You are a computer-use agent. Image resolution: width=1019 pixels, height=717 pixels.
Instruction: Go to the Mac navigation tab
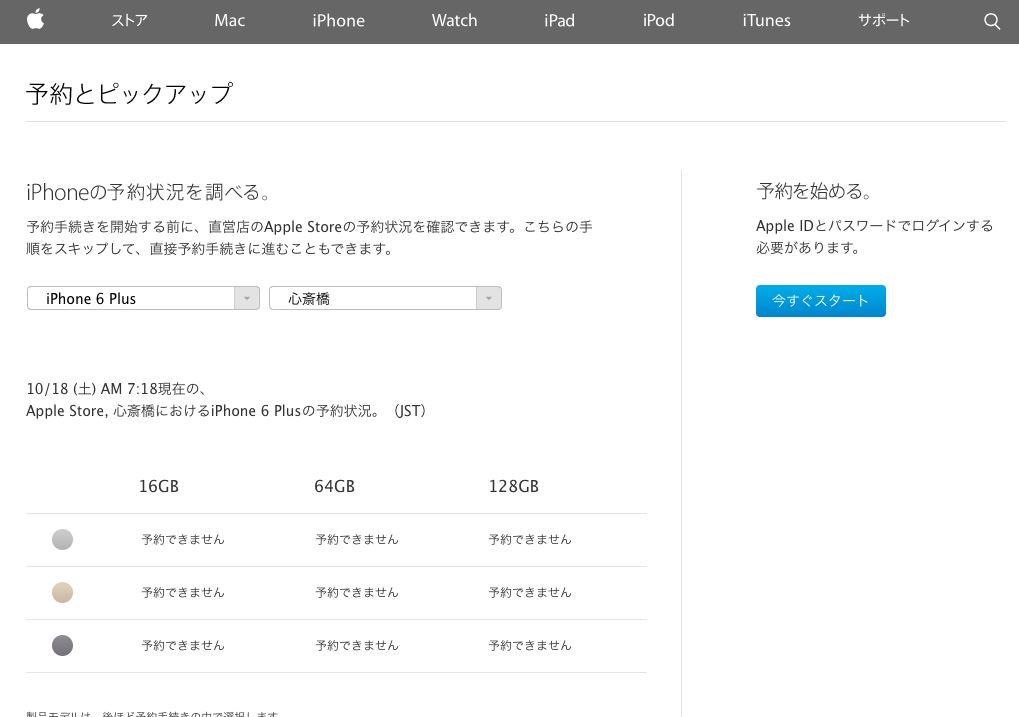pyautogui.click(x=229, y=21)
